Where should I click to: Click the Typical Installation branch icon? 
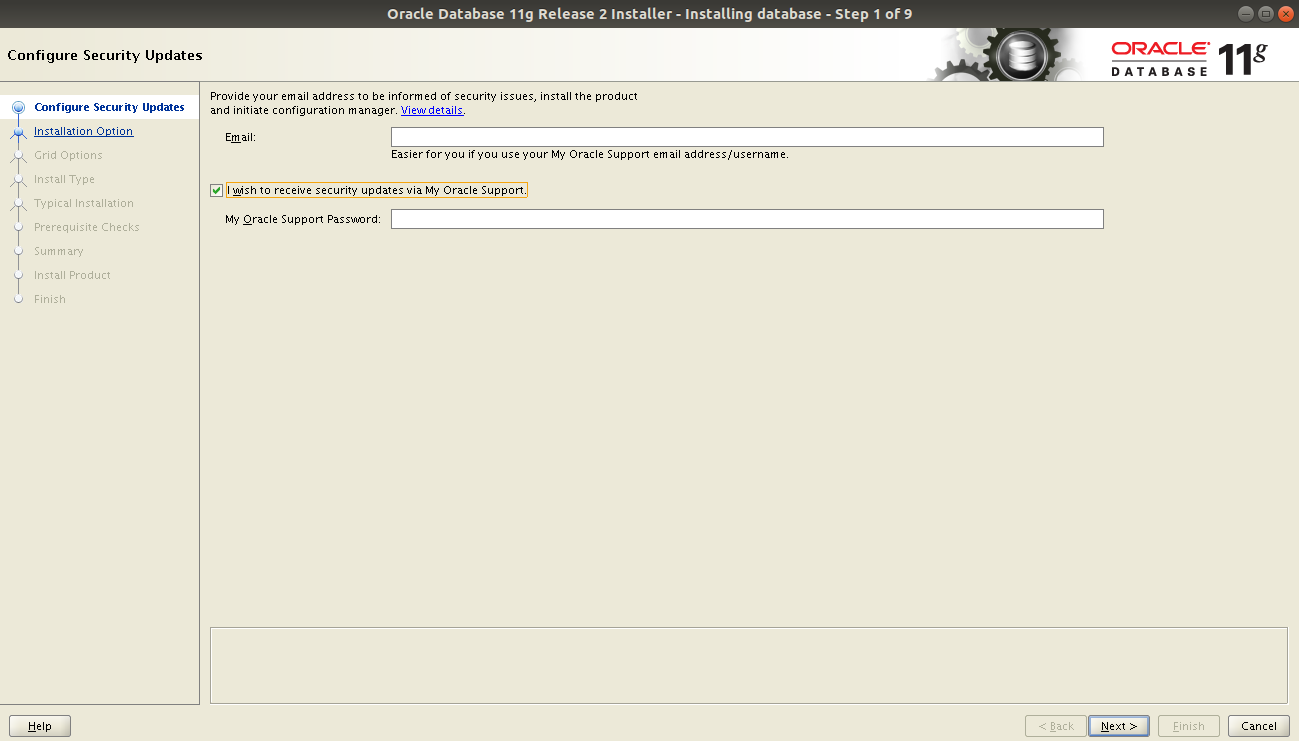click(16, 203)
